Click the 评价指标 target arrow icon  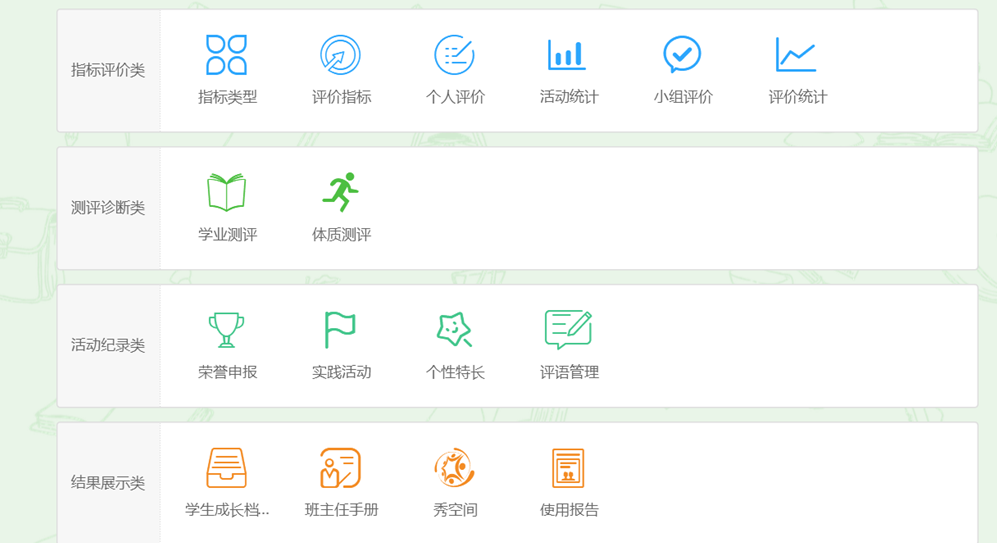point(340,55)
